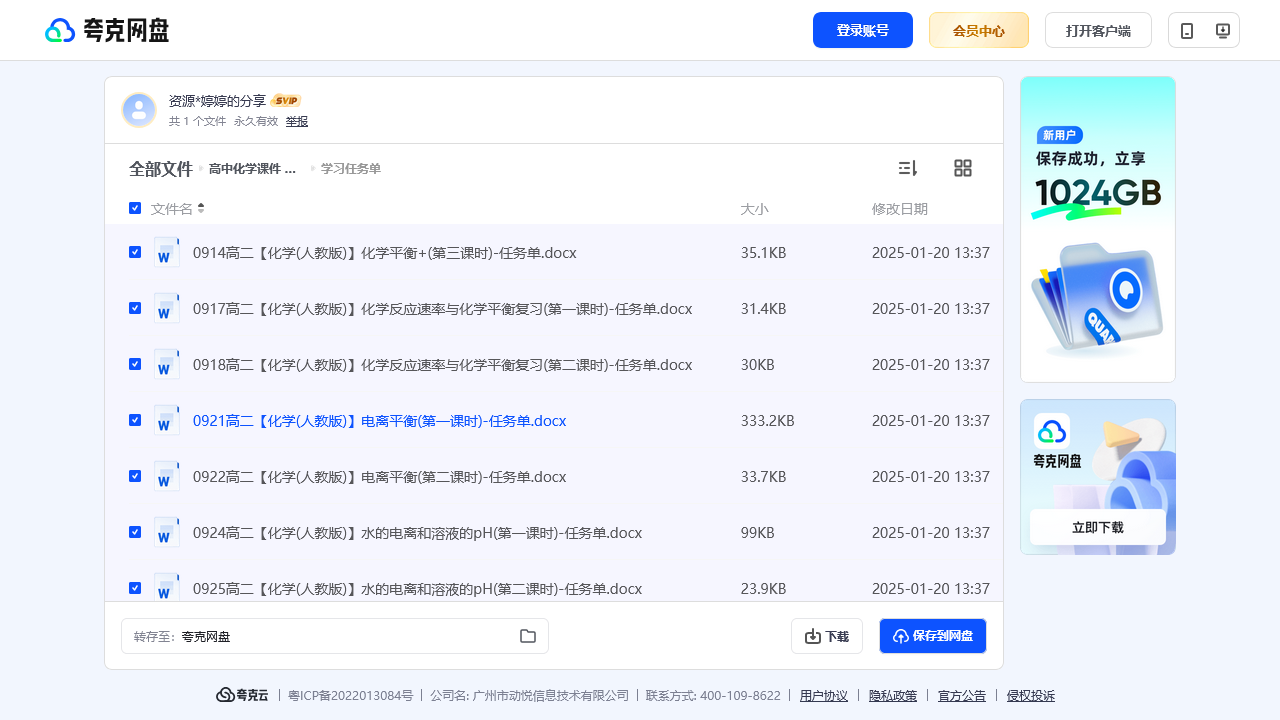
Task: Open file 0924高二 水的电离和溶液的pH(第一课时)
Action: (417, 533)
